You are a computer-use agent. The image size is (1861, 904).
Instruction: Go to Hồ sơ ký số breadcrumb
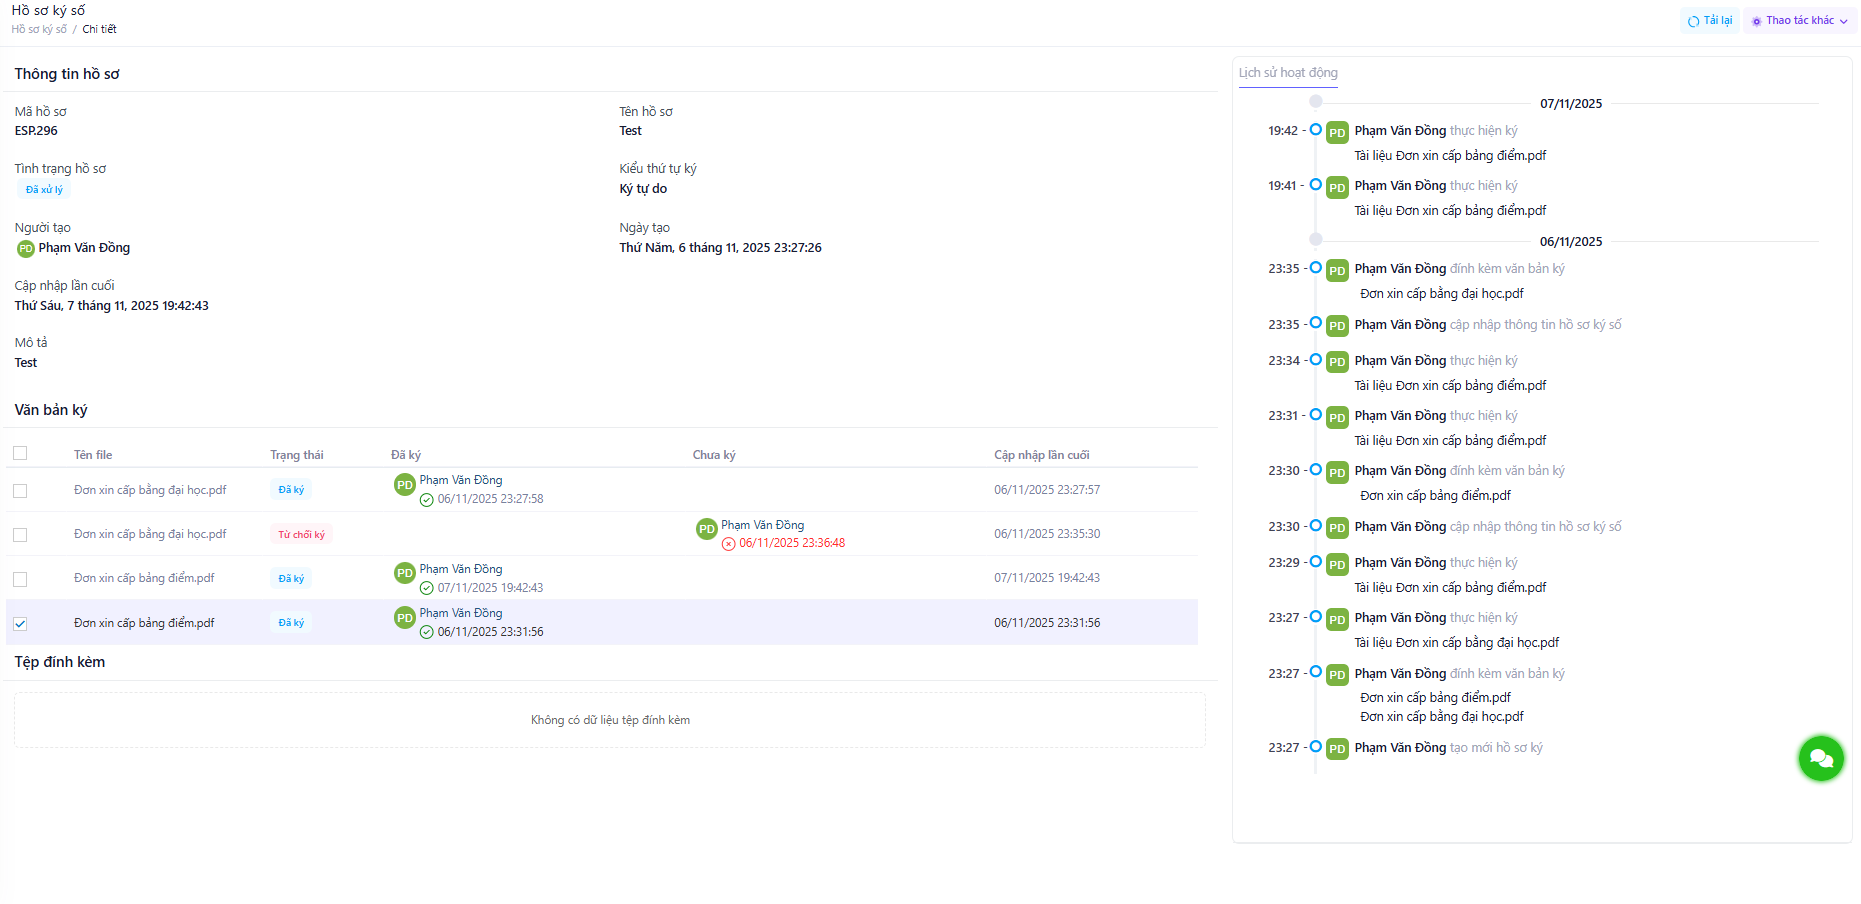pyautogui.click(x=39, y=30)
